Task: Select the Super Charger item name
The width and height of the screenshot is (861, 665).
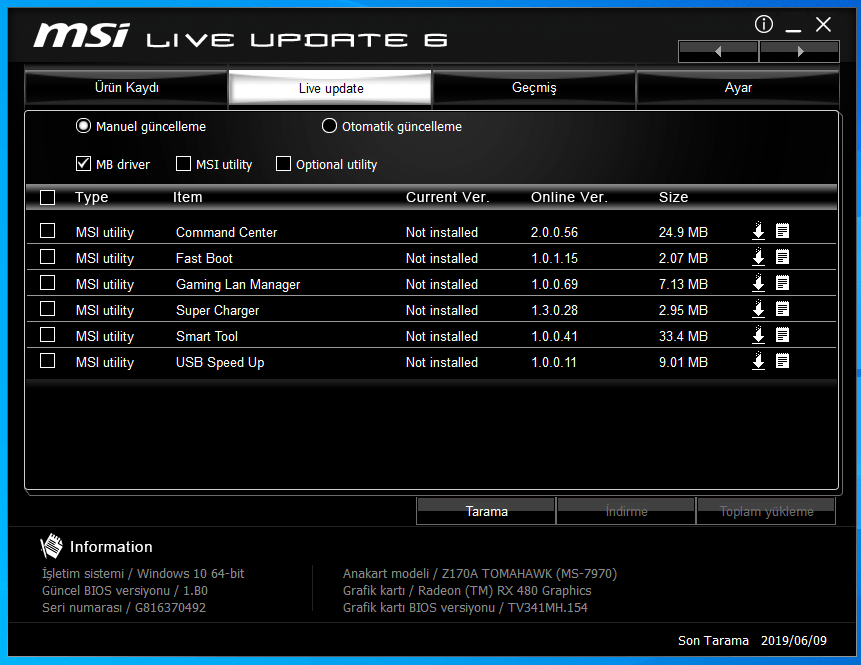Action: (x=217, y=310)
